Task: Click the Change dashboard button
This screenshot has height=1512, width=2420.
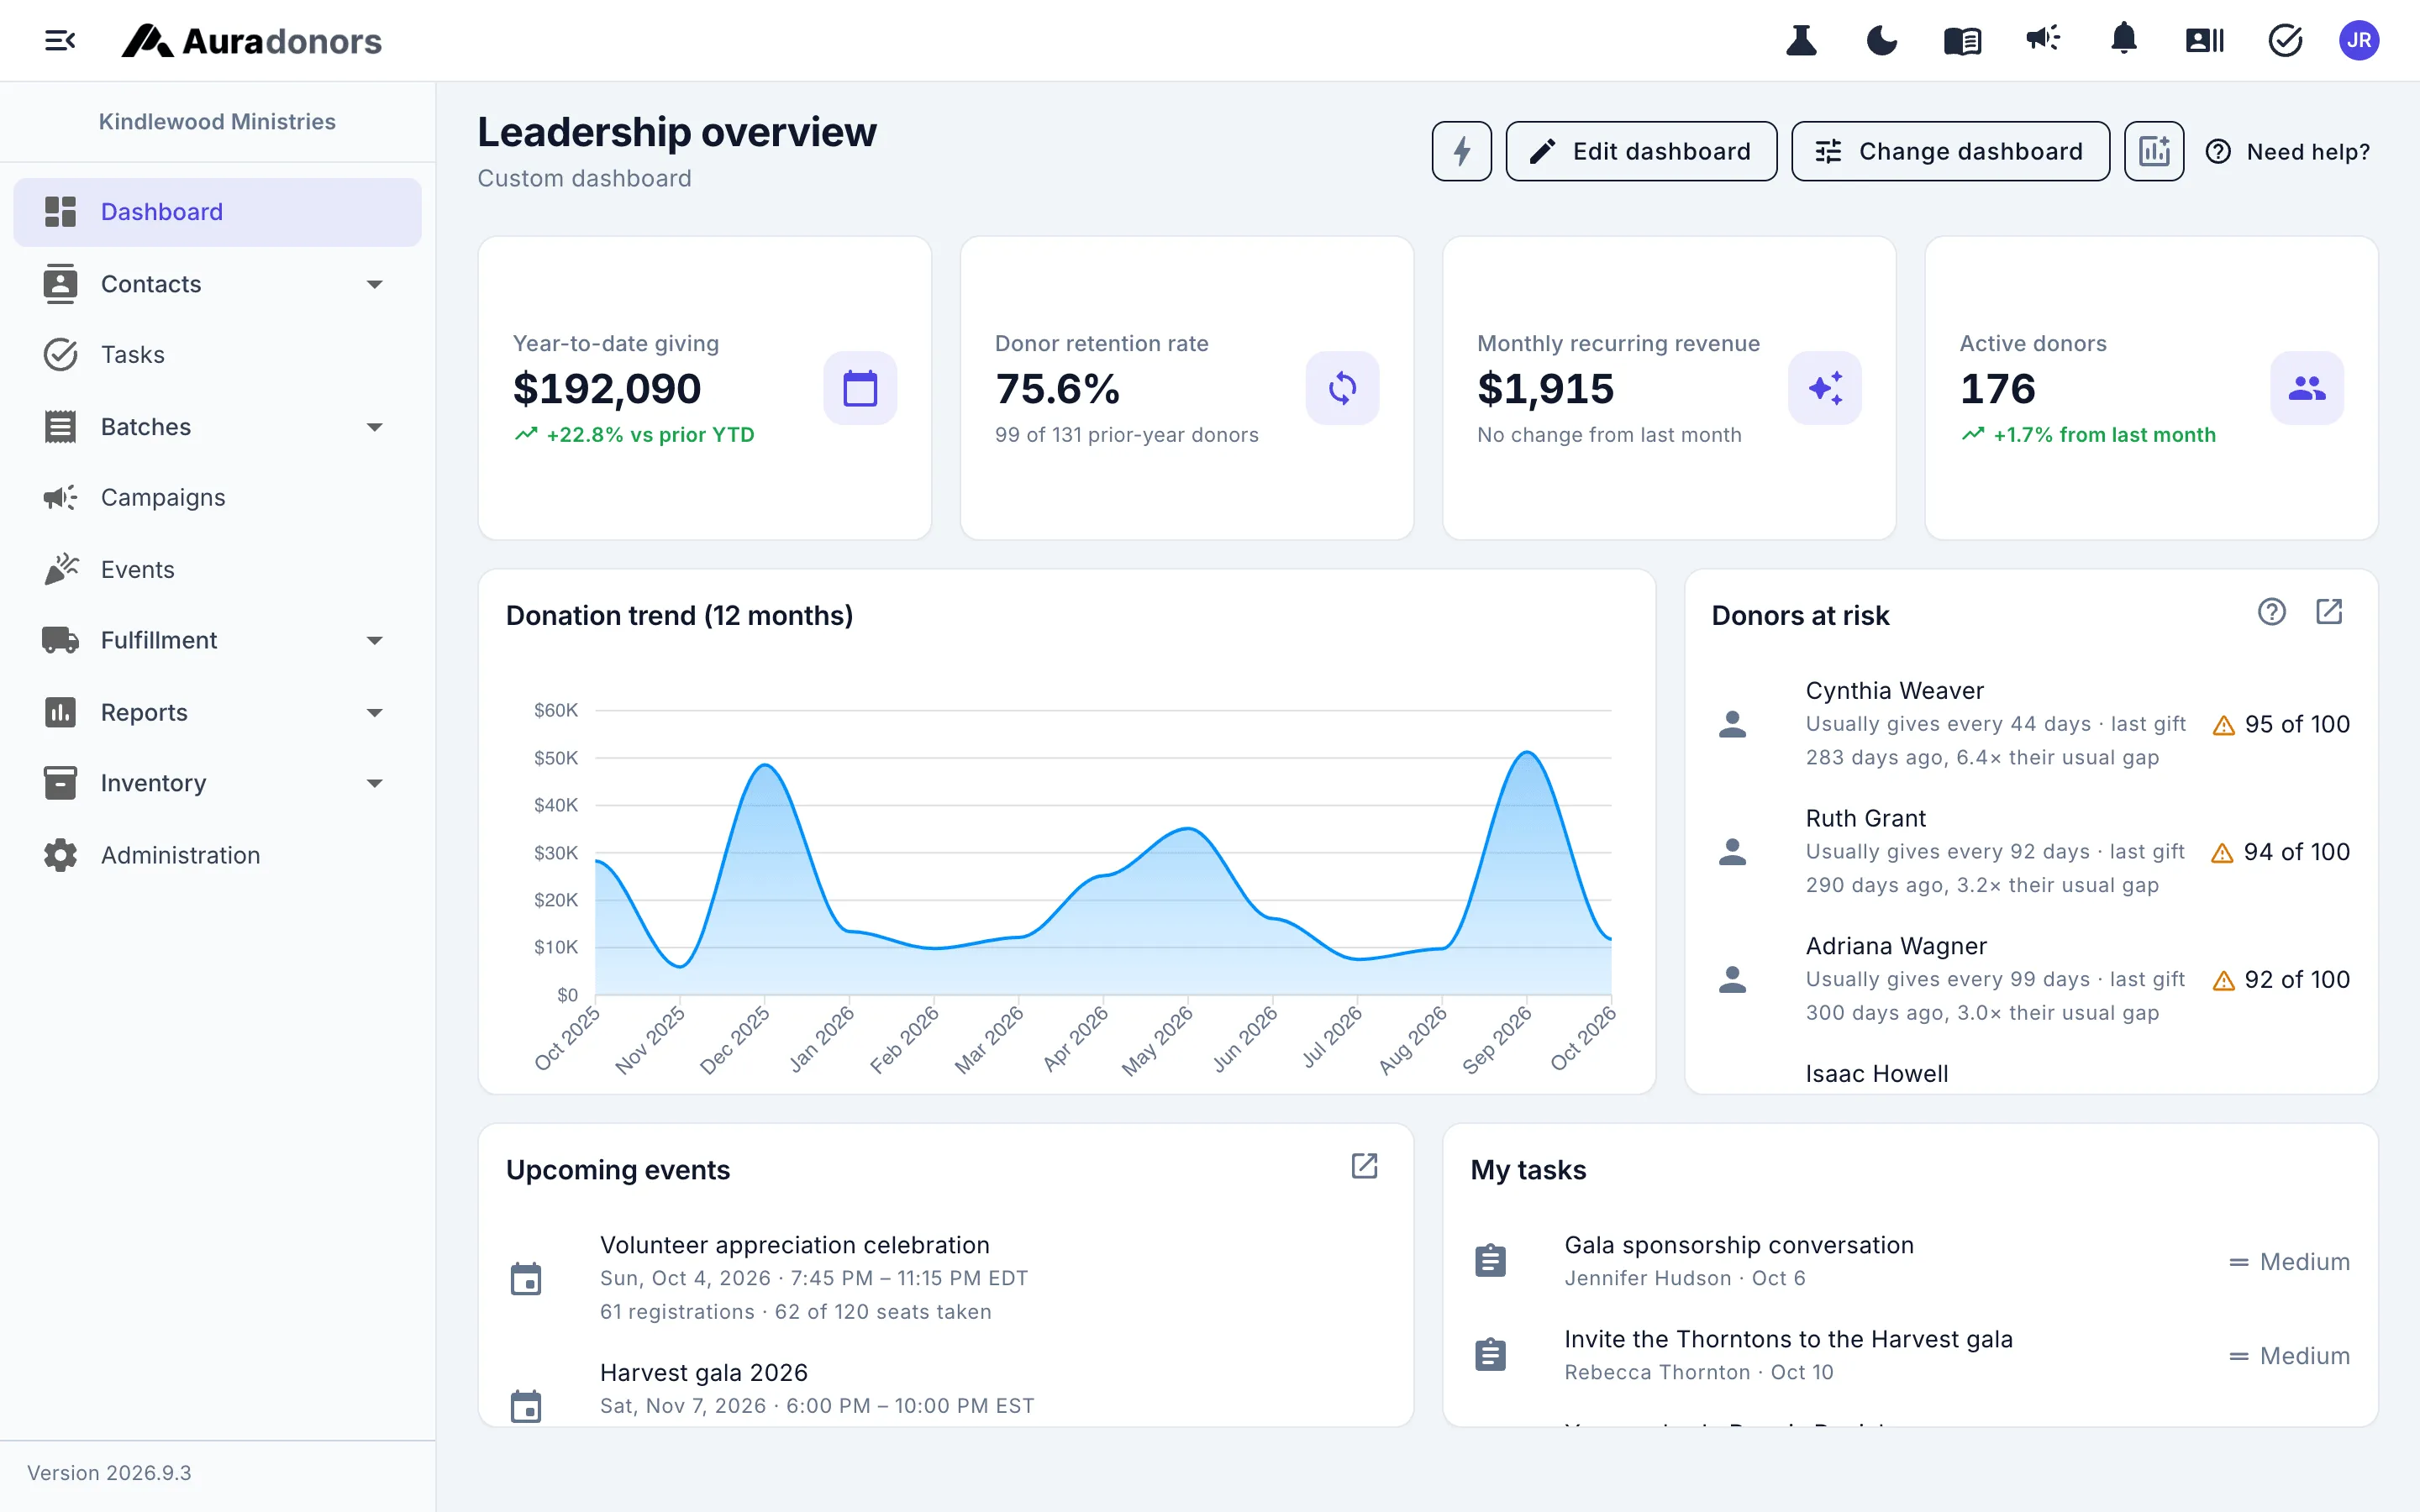Action: click(1950, 151)
